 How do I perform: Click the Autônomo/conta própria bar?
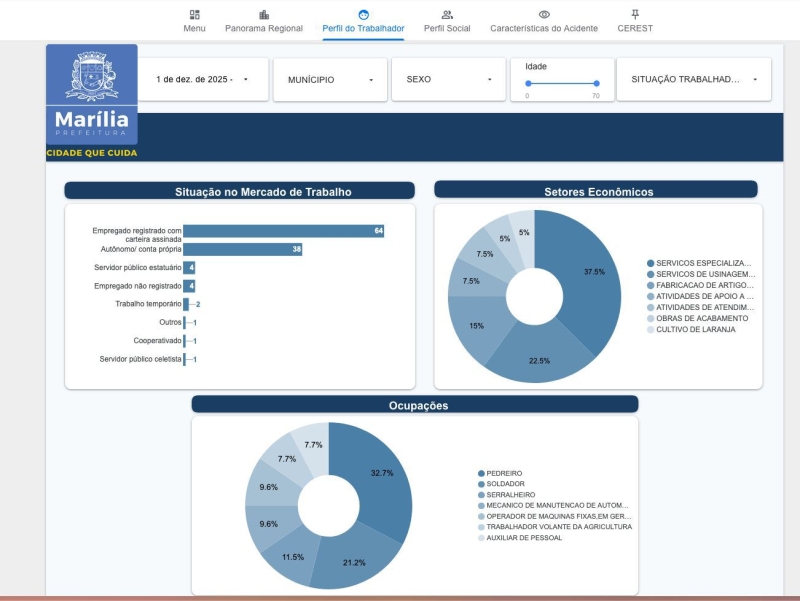pyautogui.click(x=242, y=249)
